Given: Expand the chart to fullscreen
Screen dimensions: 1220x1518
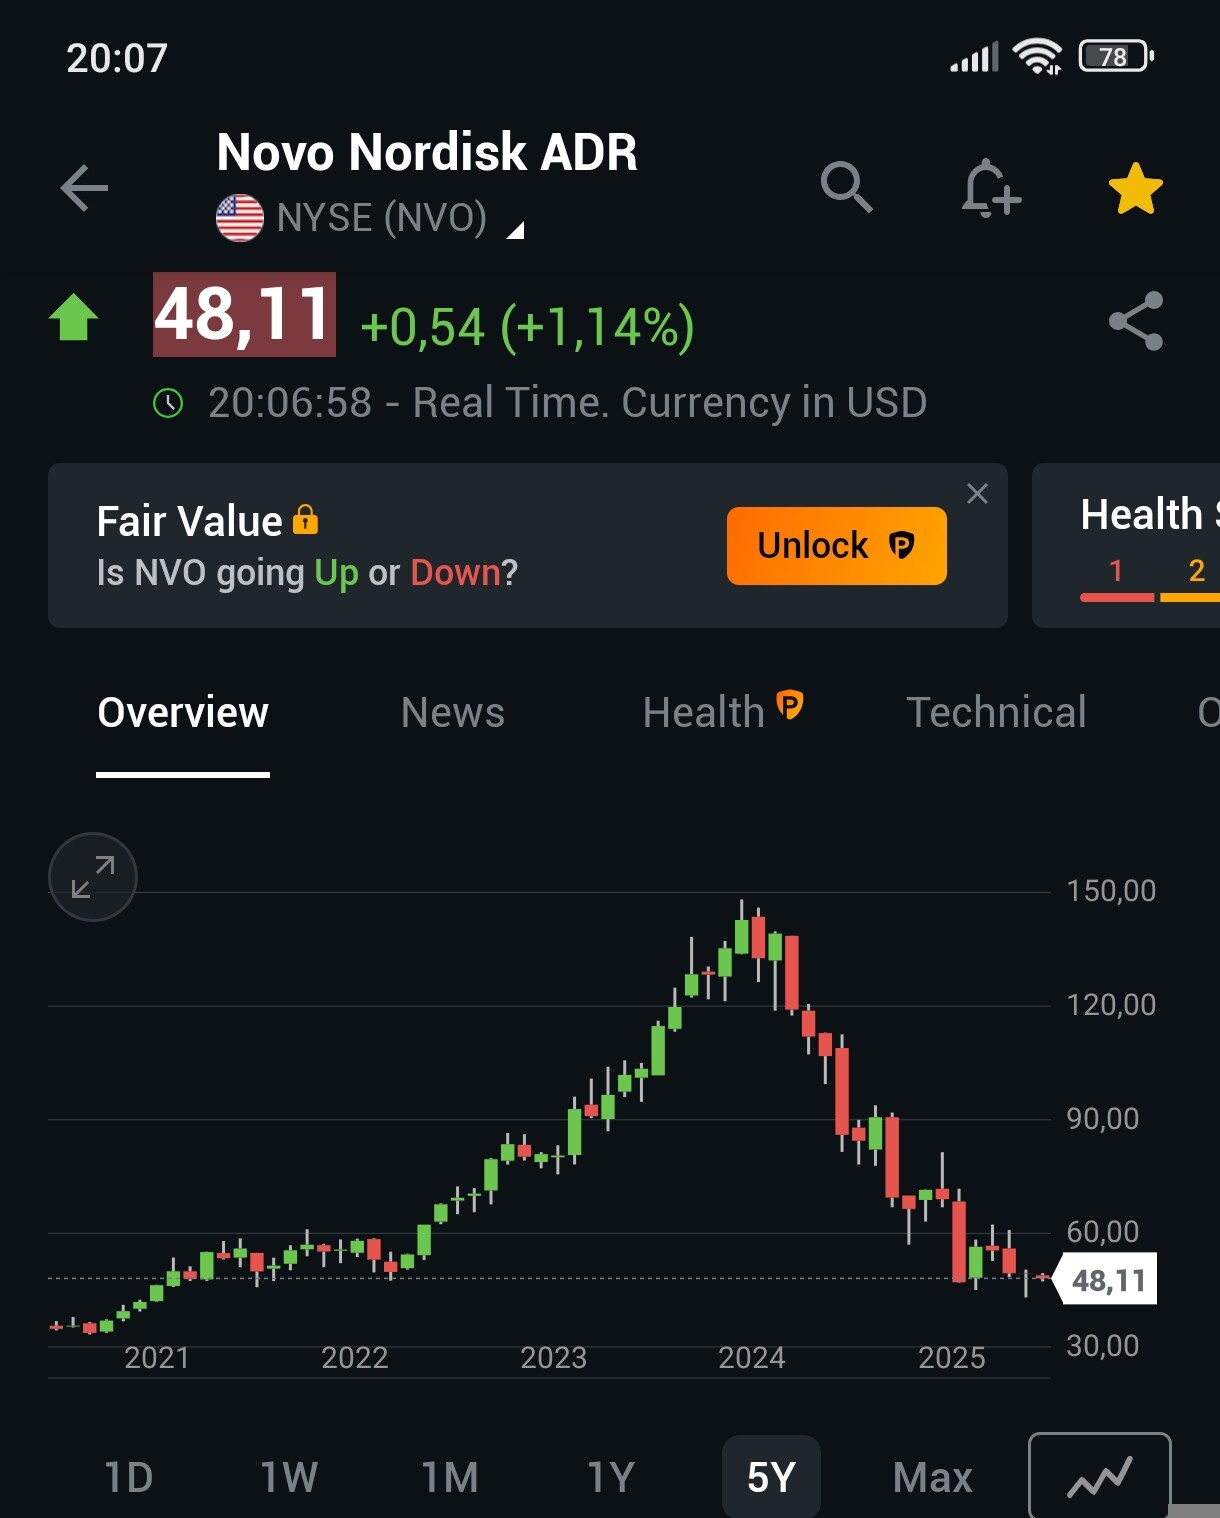Looking at the screenshot, I should click(93, 877).
